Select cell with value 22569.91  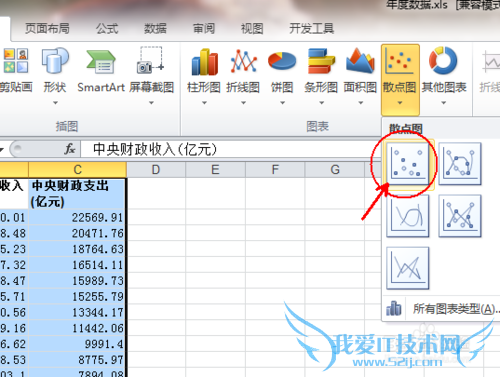click(77, 217)
